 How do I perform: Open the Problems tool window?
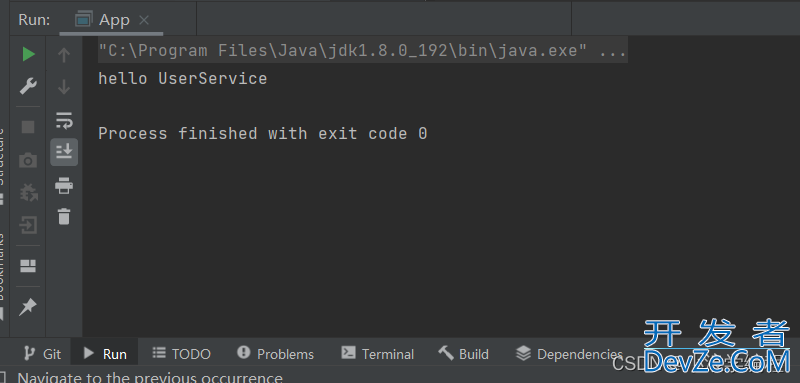(x=276, y=354)
